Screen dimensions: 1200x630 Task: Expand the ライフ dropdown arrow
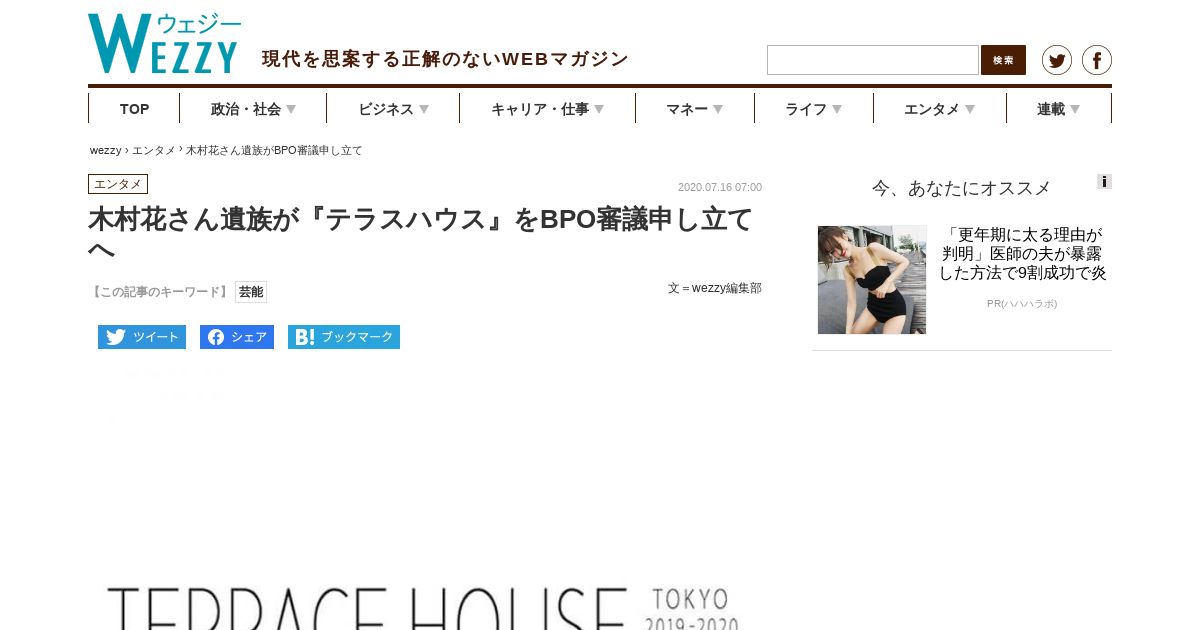837,109
